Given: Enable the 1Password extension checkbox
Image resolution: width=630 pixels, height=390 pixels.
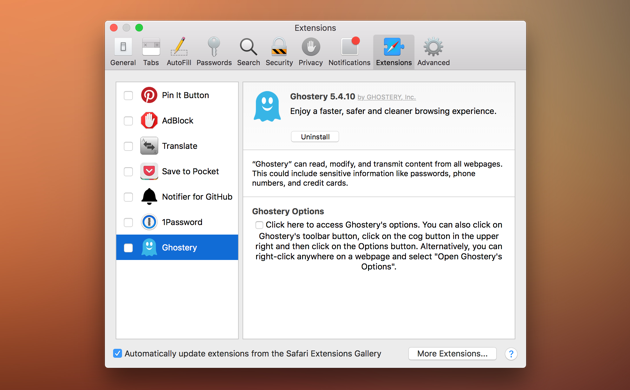Looking at the screenshot, I should (128, 223).
